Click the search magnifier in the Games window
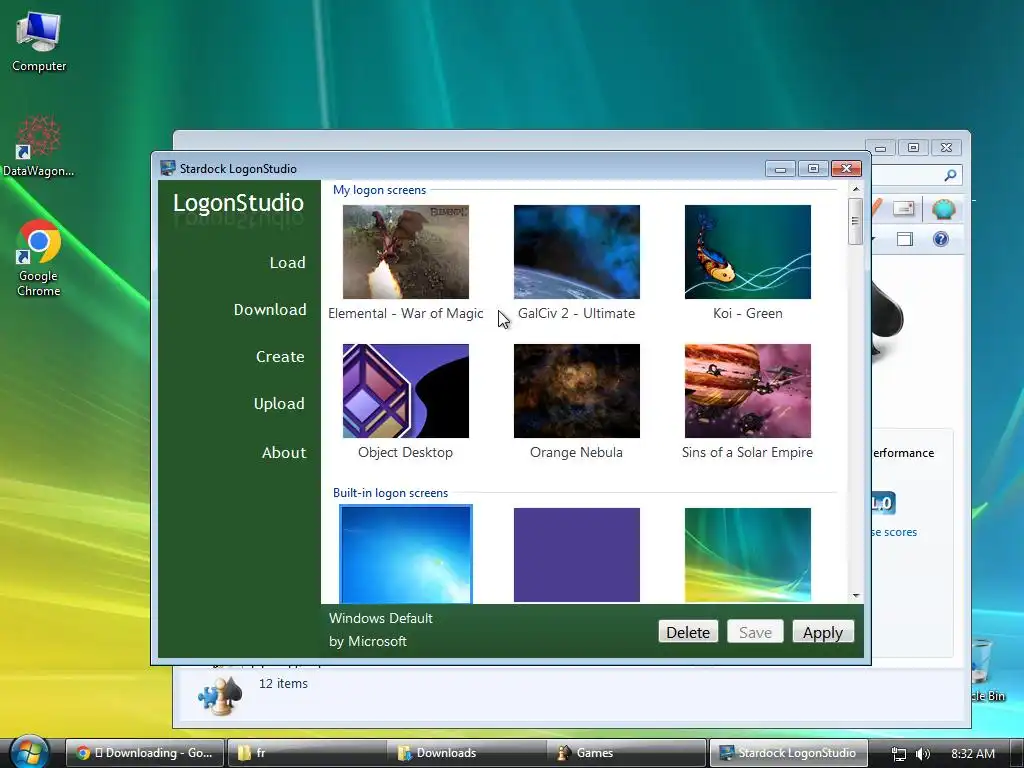This screenshot has height=768, width=1024. click(950, 175)
